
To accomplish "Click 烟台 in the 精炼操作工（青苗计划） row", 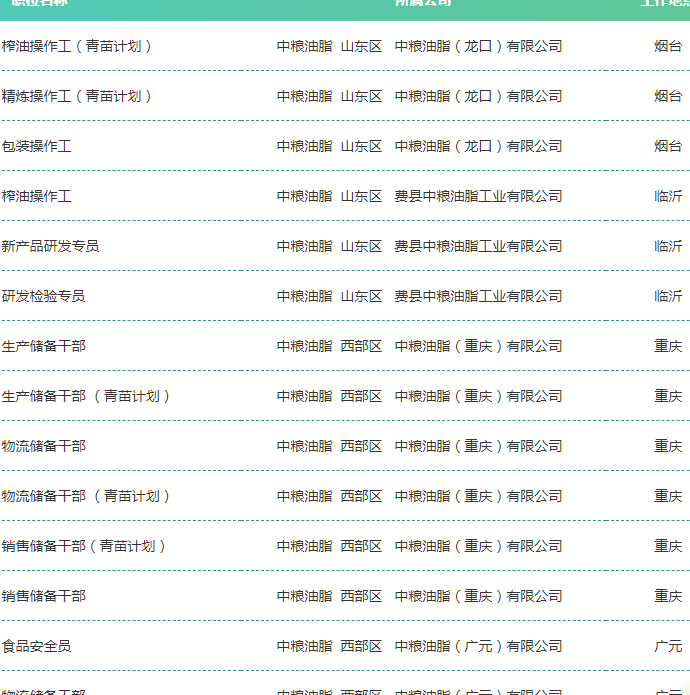I will click(668, 96).
